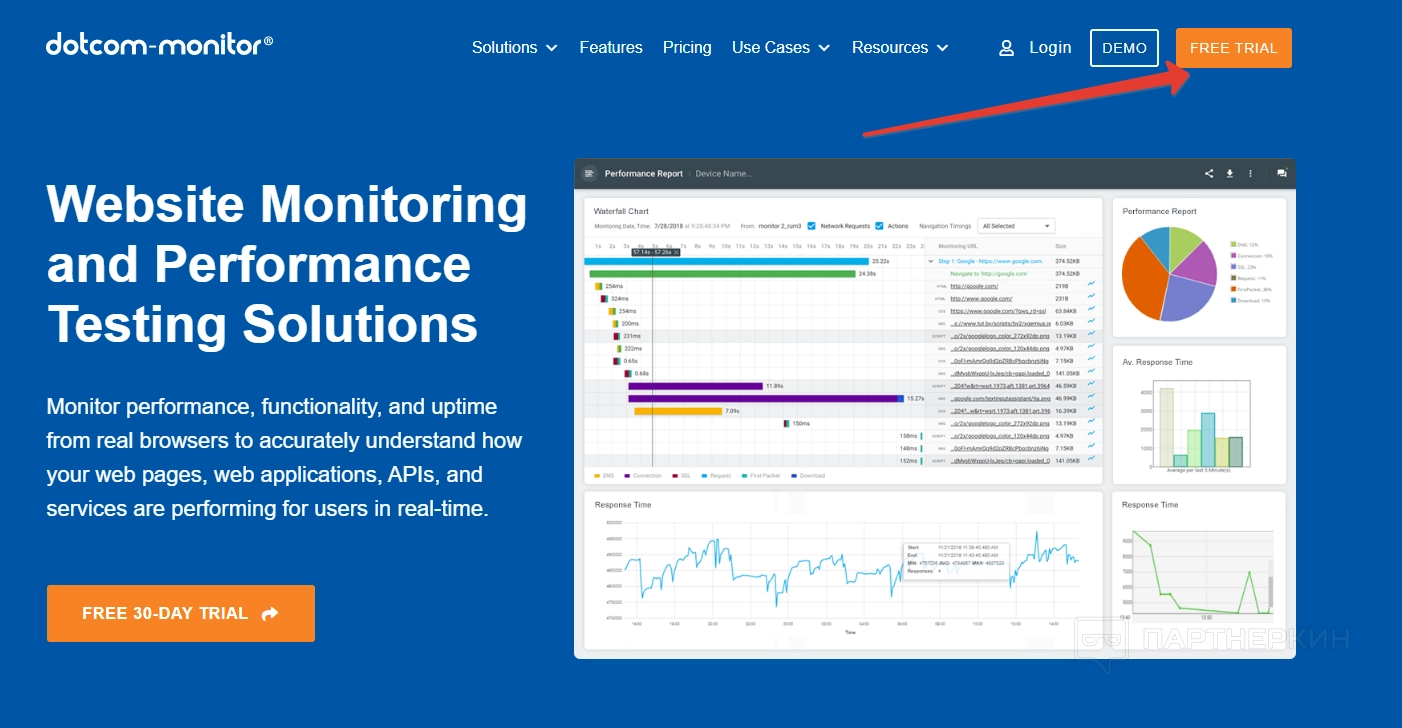Click the DEMO button
Viewport: 1402px width, 728px height.
click(1124, 48)
